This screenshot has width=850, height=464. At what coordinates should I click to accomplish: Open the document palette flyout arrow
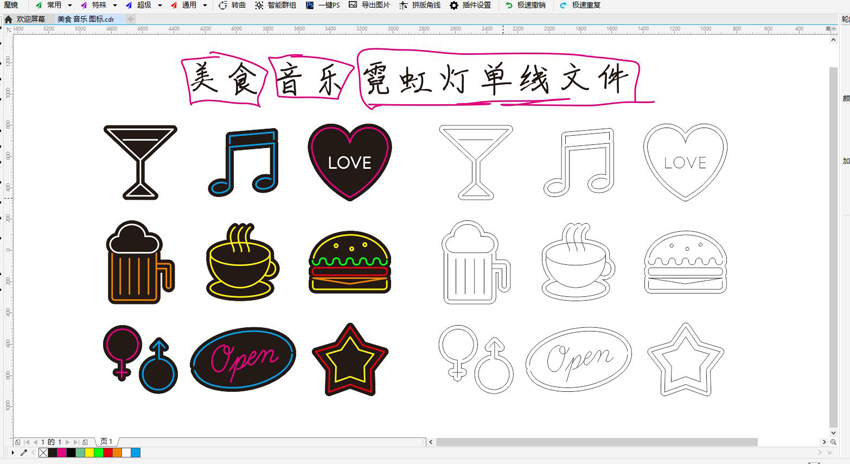pyautogui.click(x=12, y=453)
